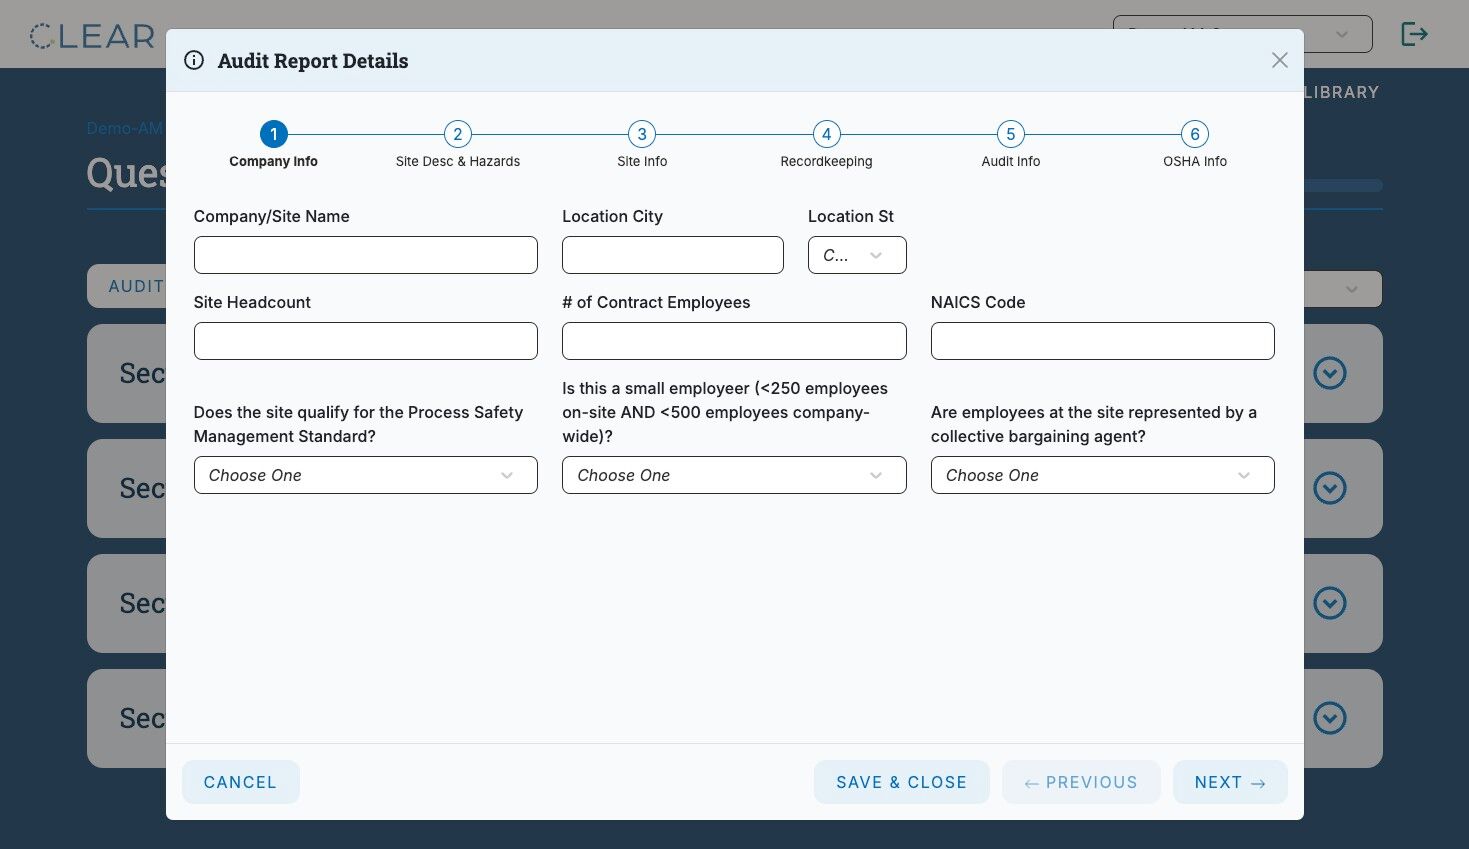Click the info icon beside Audit Report Details
Viewport: 1469px width, 849px height.
click(194, 60)
